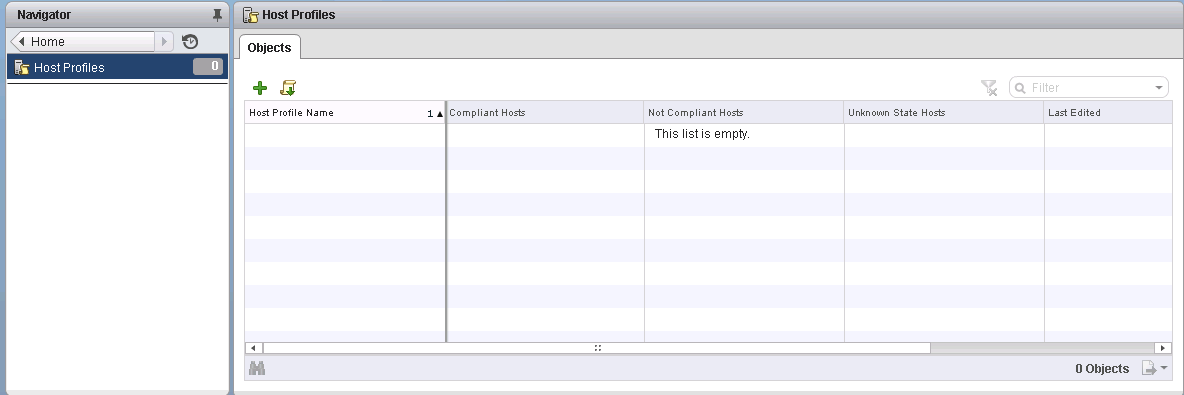Import a host profile using toolbar icon
Viewport: 1184px width, 395px height.
(x=288, y=88)
